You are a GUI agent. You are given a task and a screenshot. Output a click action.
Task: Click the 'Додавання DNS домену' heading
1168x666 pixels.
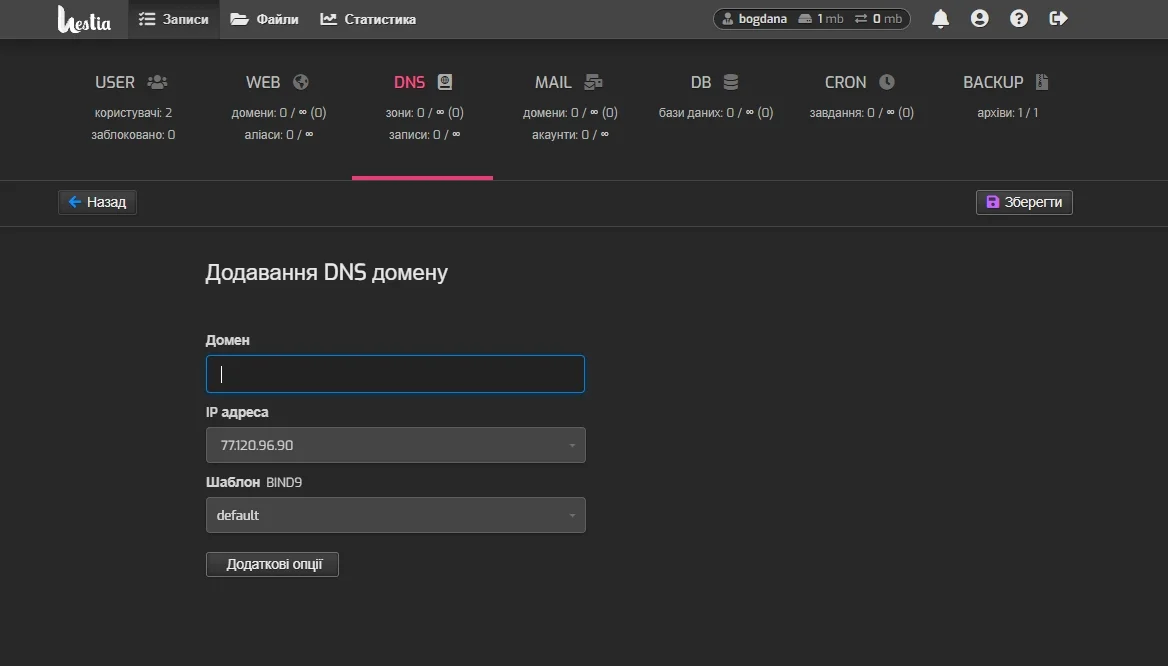click(x=326, y=273)
